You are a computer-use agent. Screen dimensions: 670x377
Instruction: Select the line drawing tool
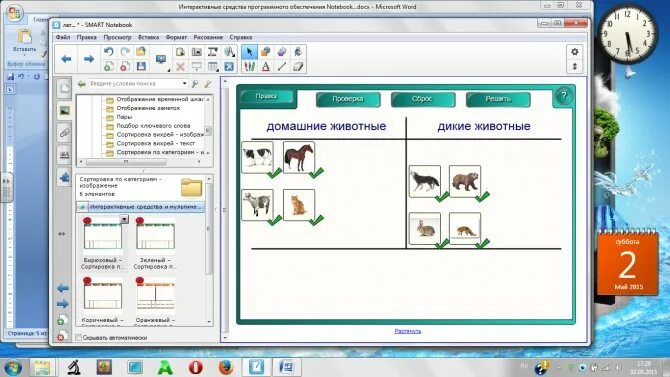[282, 66]
